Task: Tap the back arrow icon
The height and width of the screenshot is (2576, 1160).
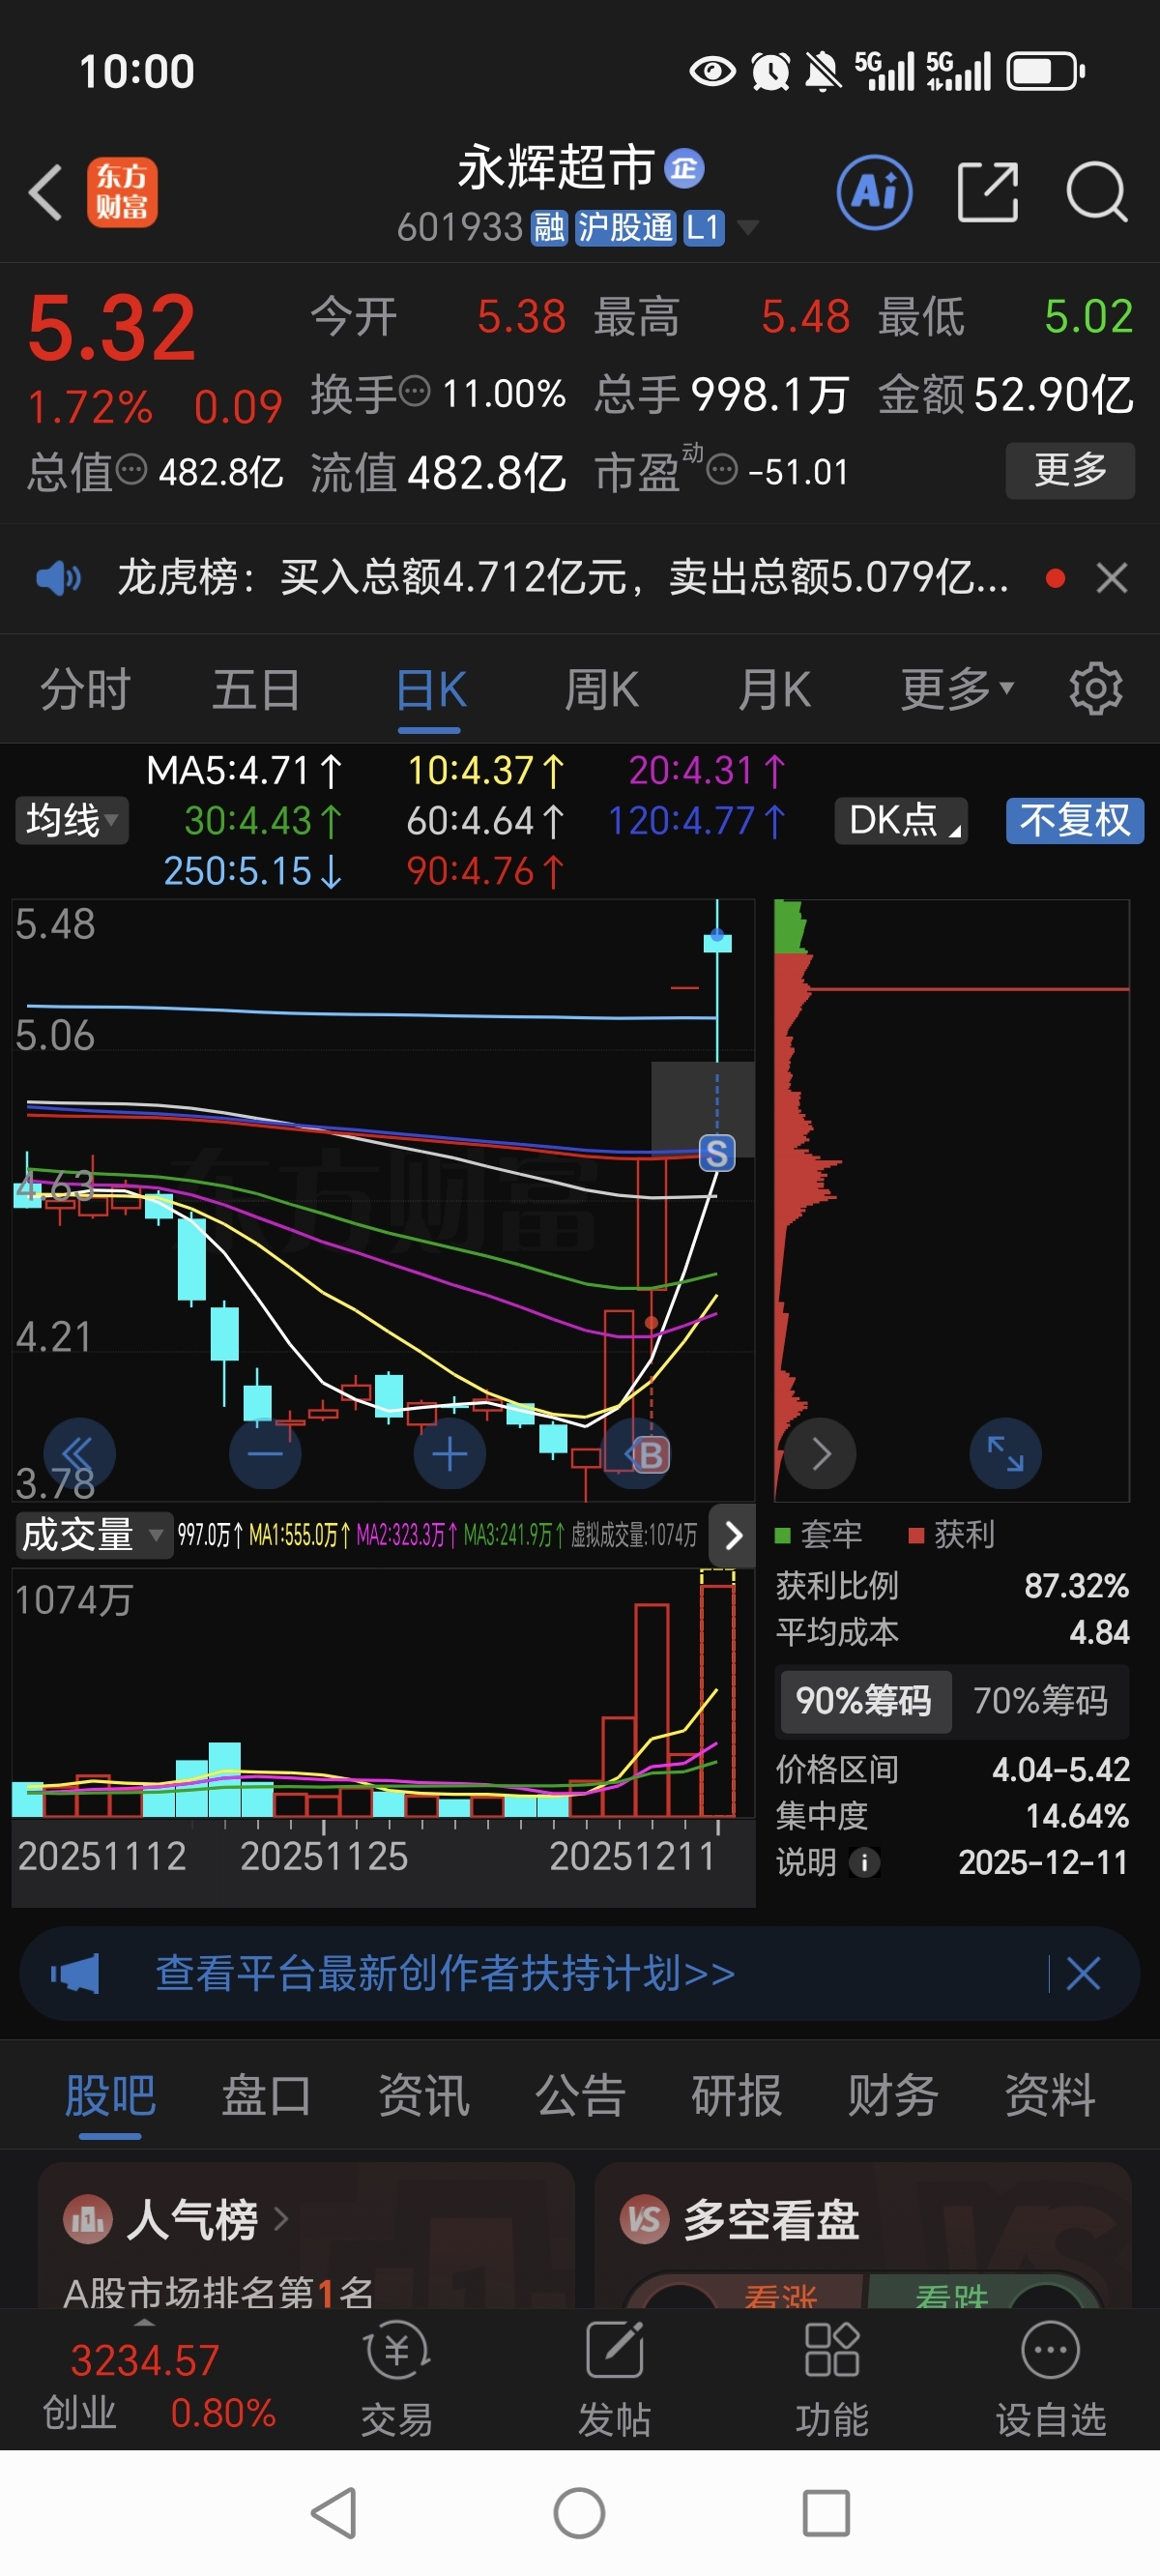Action: coord(46,192)
